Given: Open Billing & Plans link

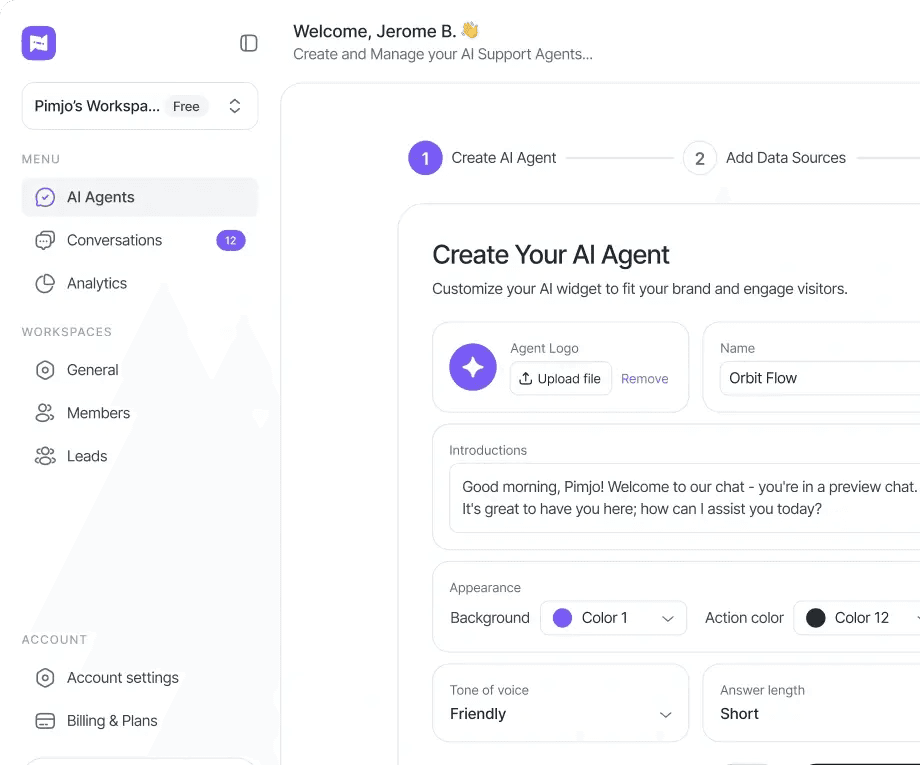Looking at the screenshot, I should coord(140,721).
